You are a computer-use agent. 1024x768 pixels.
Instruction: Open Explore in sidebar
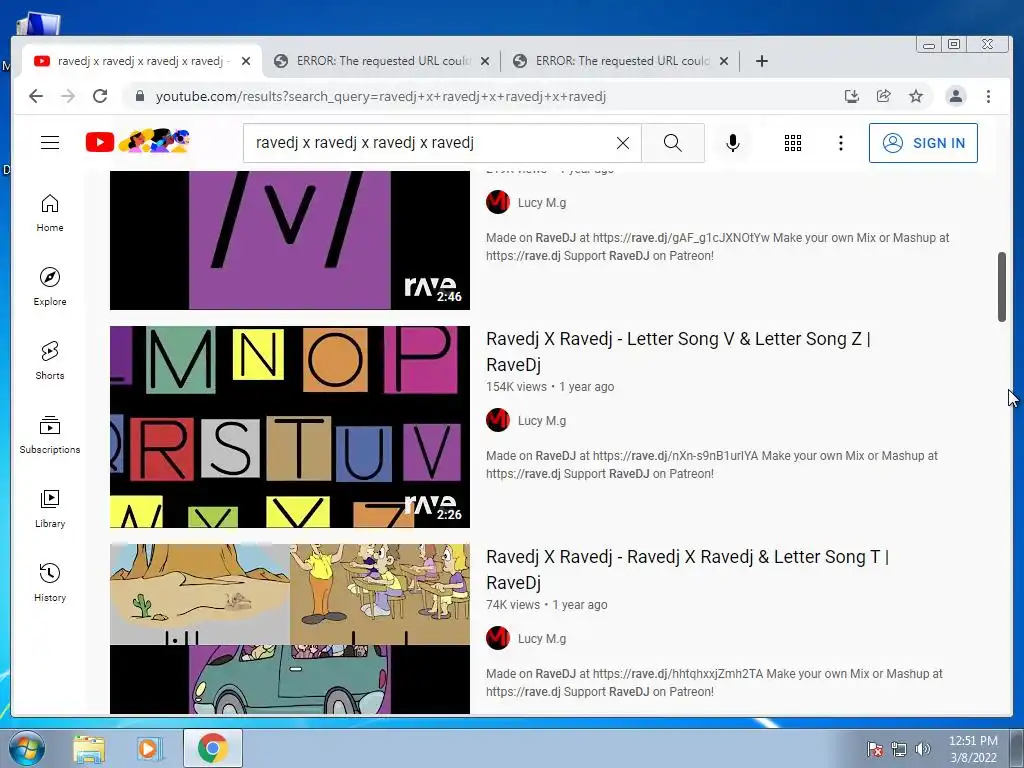click(x=50, y=287)
